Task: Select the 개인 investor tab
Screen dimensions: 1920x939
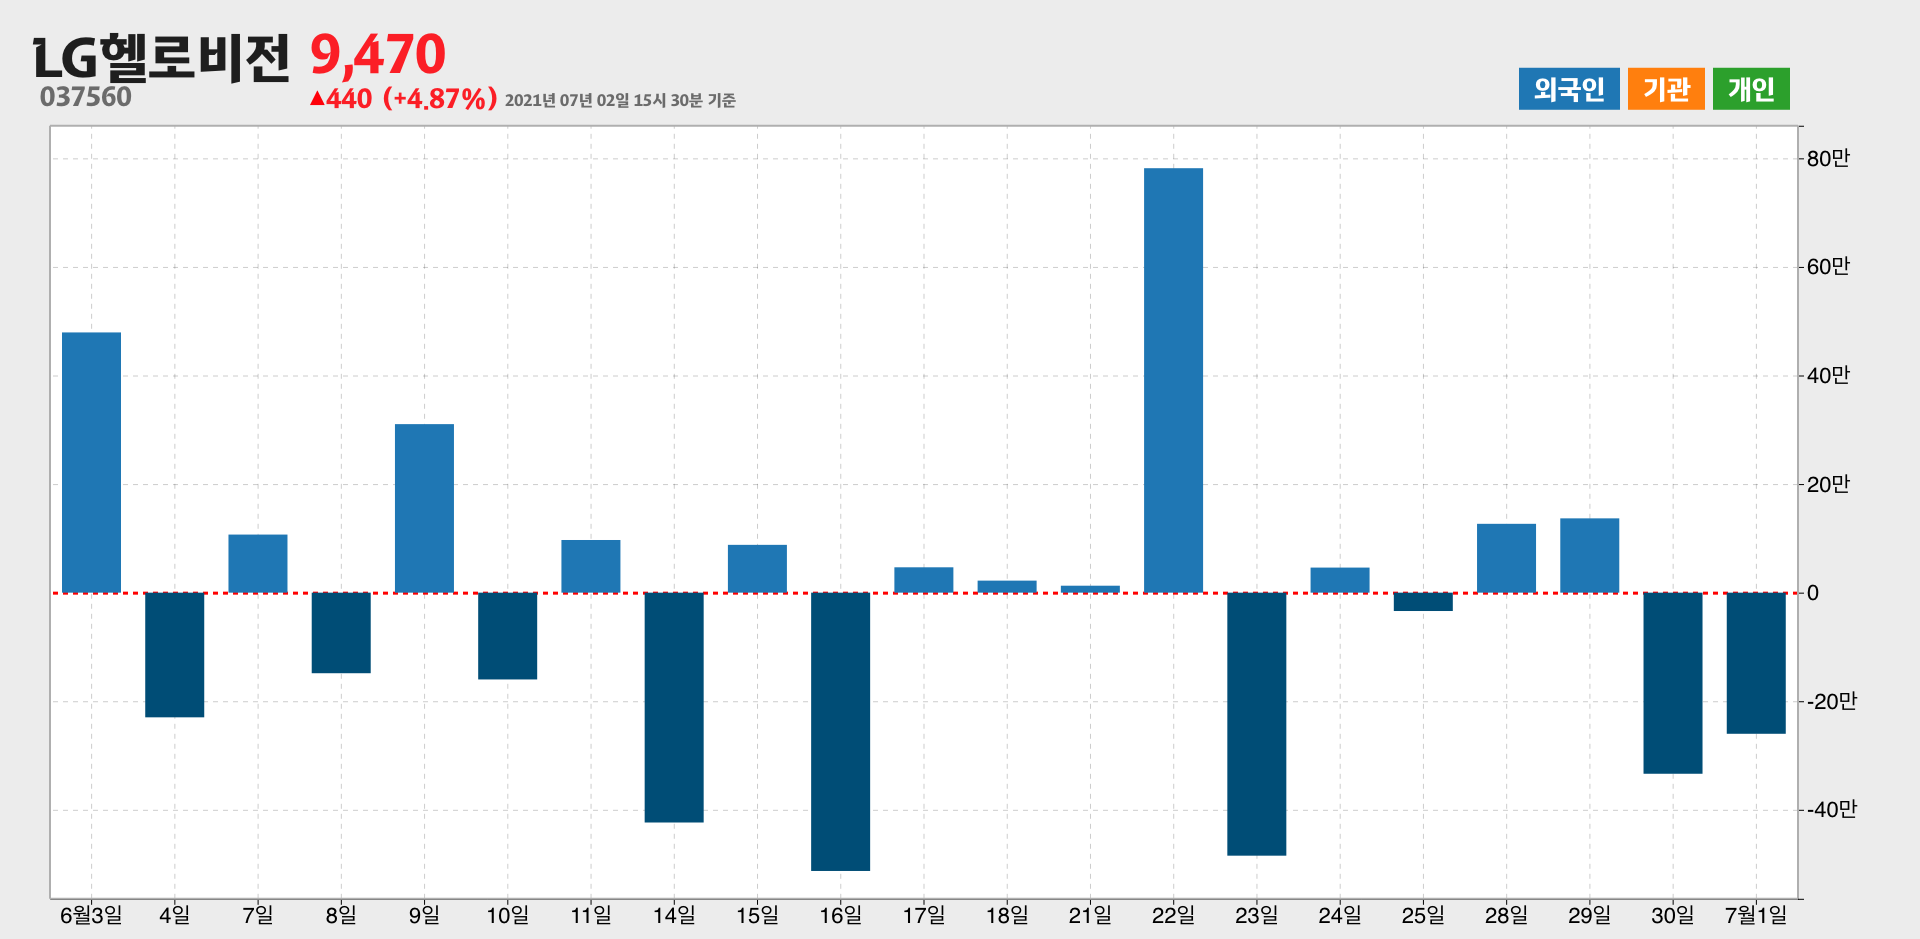Action: [x=1751, y=89]
